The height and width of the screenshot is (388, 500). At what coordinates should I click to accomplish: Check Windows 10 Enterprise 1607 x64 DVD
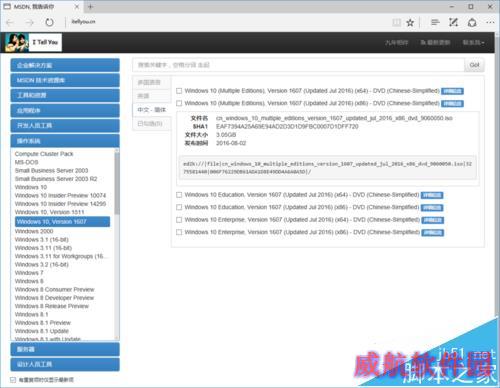(x=179, y=220)
